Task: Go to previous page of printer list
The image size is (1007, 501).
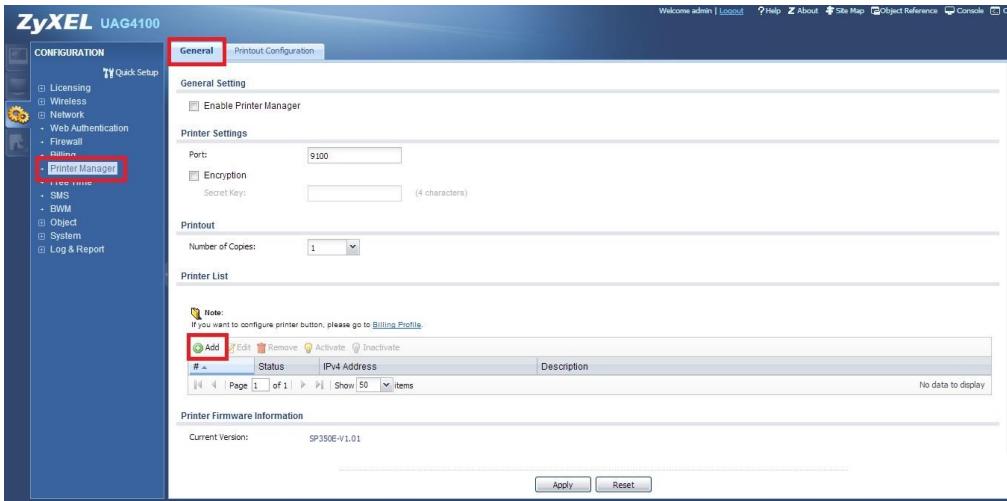Action: 213,385
